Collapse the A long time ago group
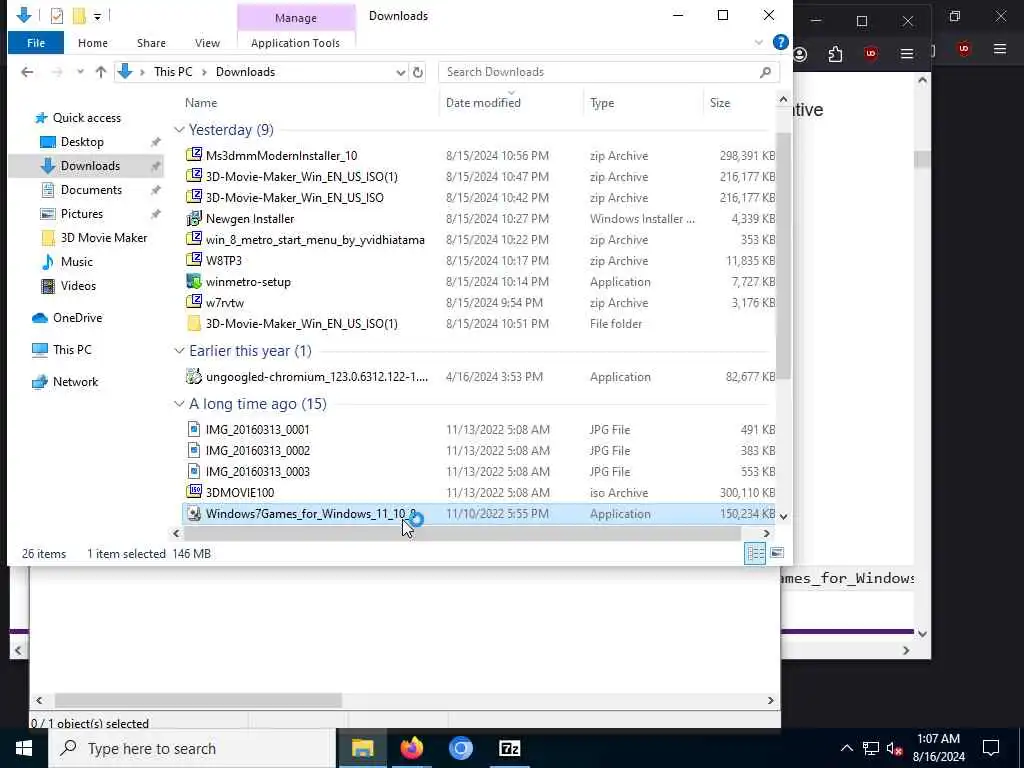The width and height of the screenshot is (1024, 768). point(179,404)
